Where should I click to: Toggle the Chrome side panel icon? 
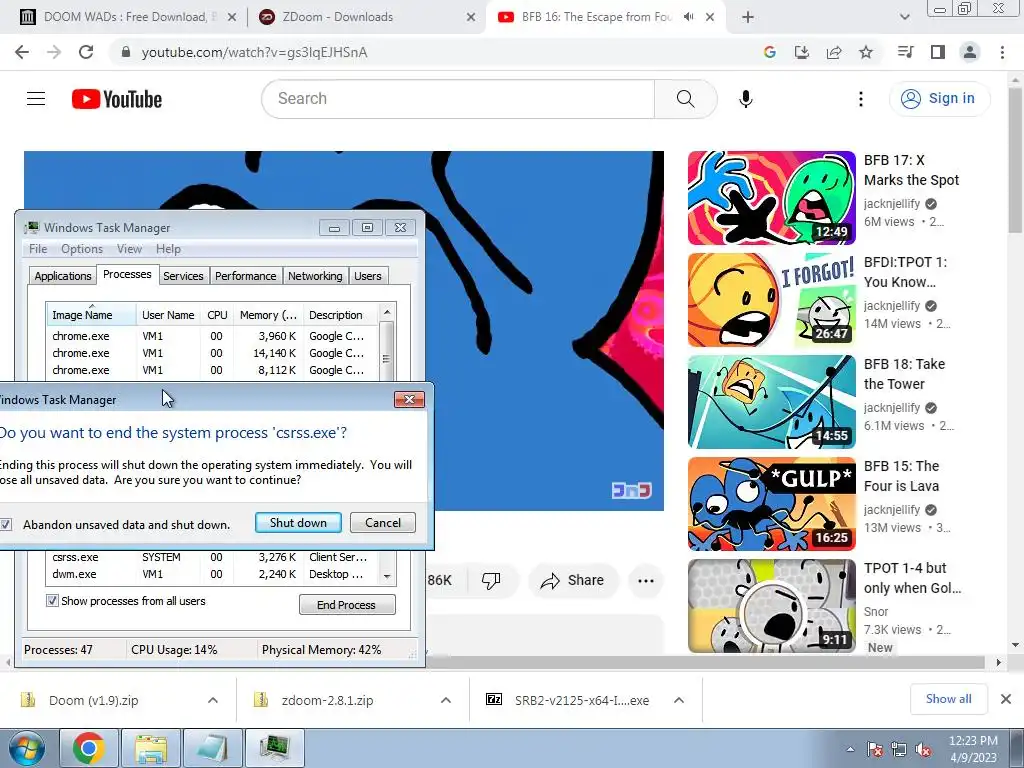click(x=937, y=52)
